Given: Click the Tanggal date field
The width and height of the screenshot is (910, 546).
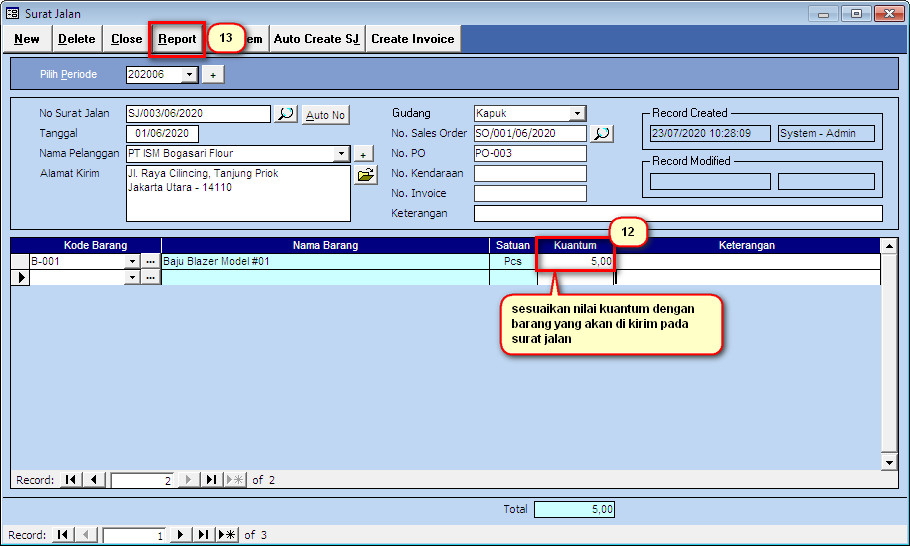Looking at the screenshot, I should click(x=162, y=133).
